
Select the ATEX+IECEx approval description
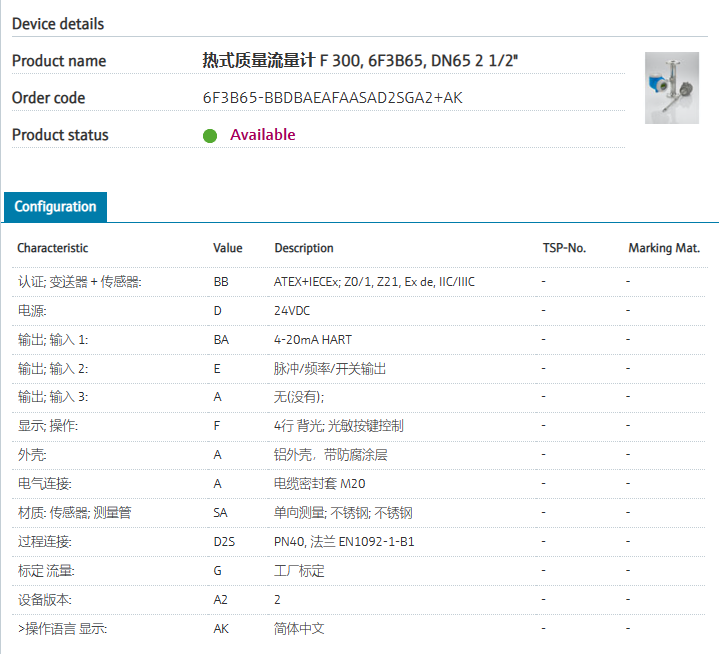[x=374, y=282]
